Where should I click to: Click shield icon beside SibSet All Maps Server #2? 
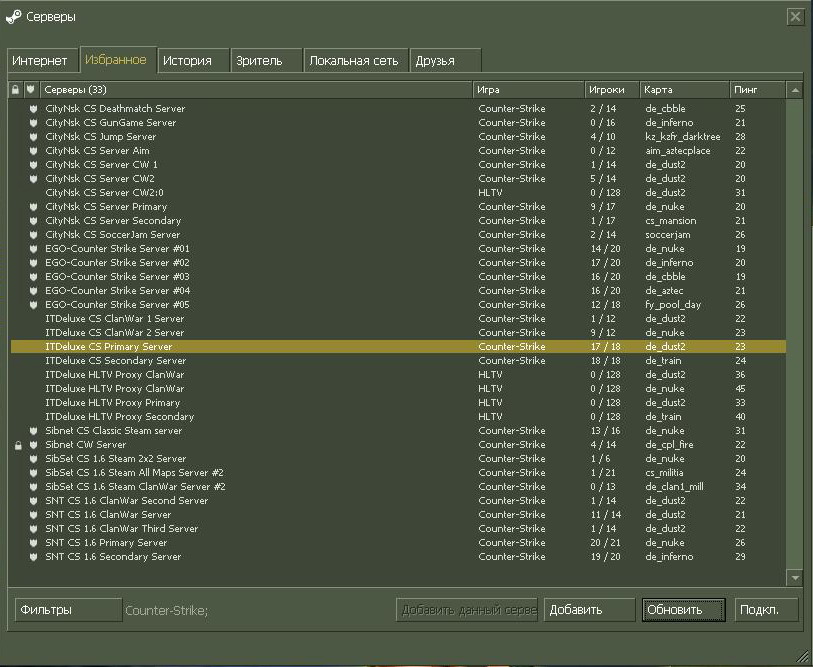click(34, 473)
